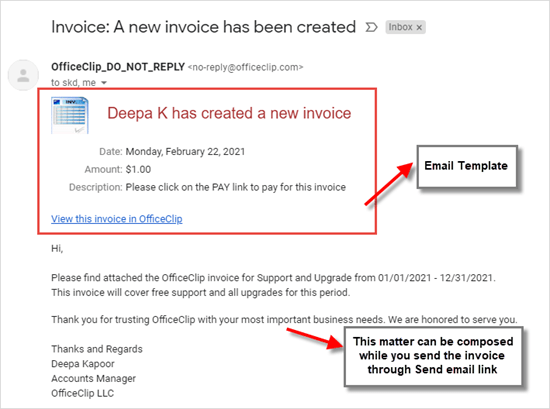Remove the Inbox label using its x

(x=419, y=27)
